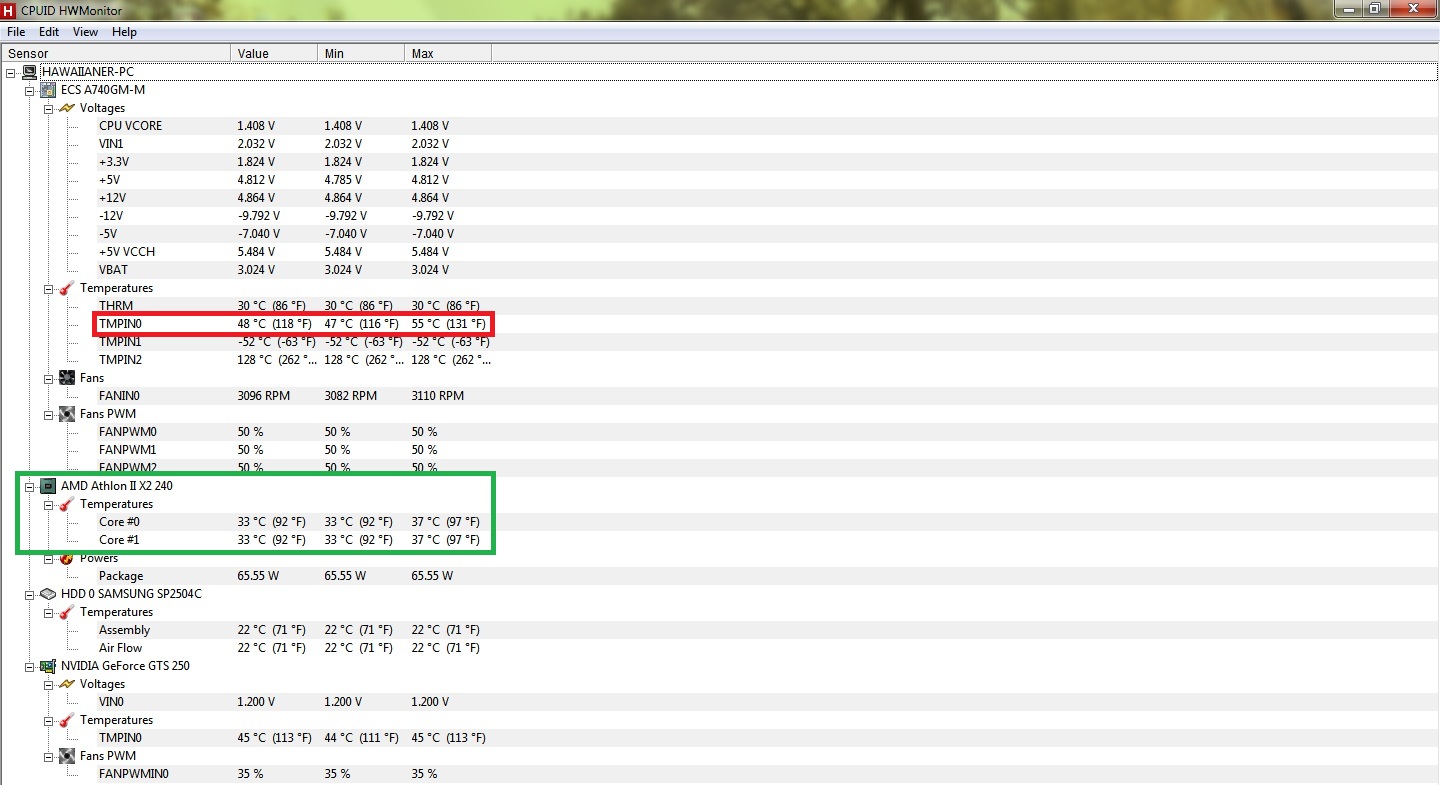Select the -12V voltage row
Viewport: 1440px width, 785px height.
(766, 216)
